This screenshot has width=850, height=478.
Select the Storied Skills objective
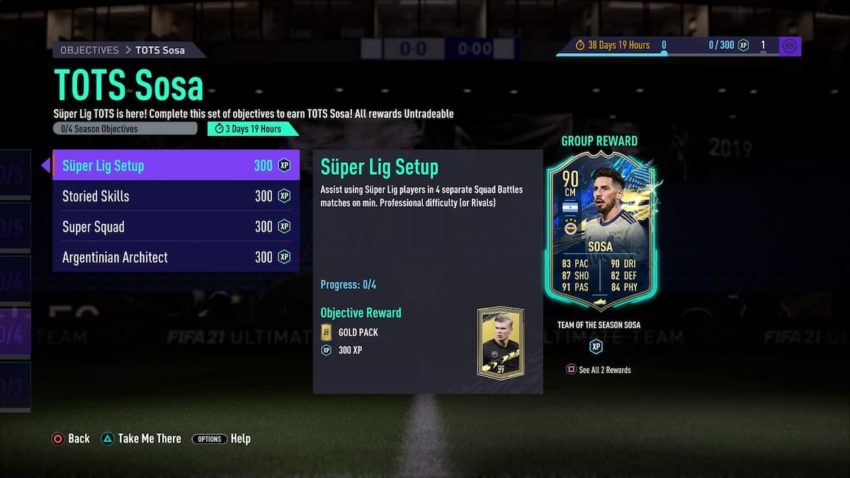(x=176, y=196)
